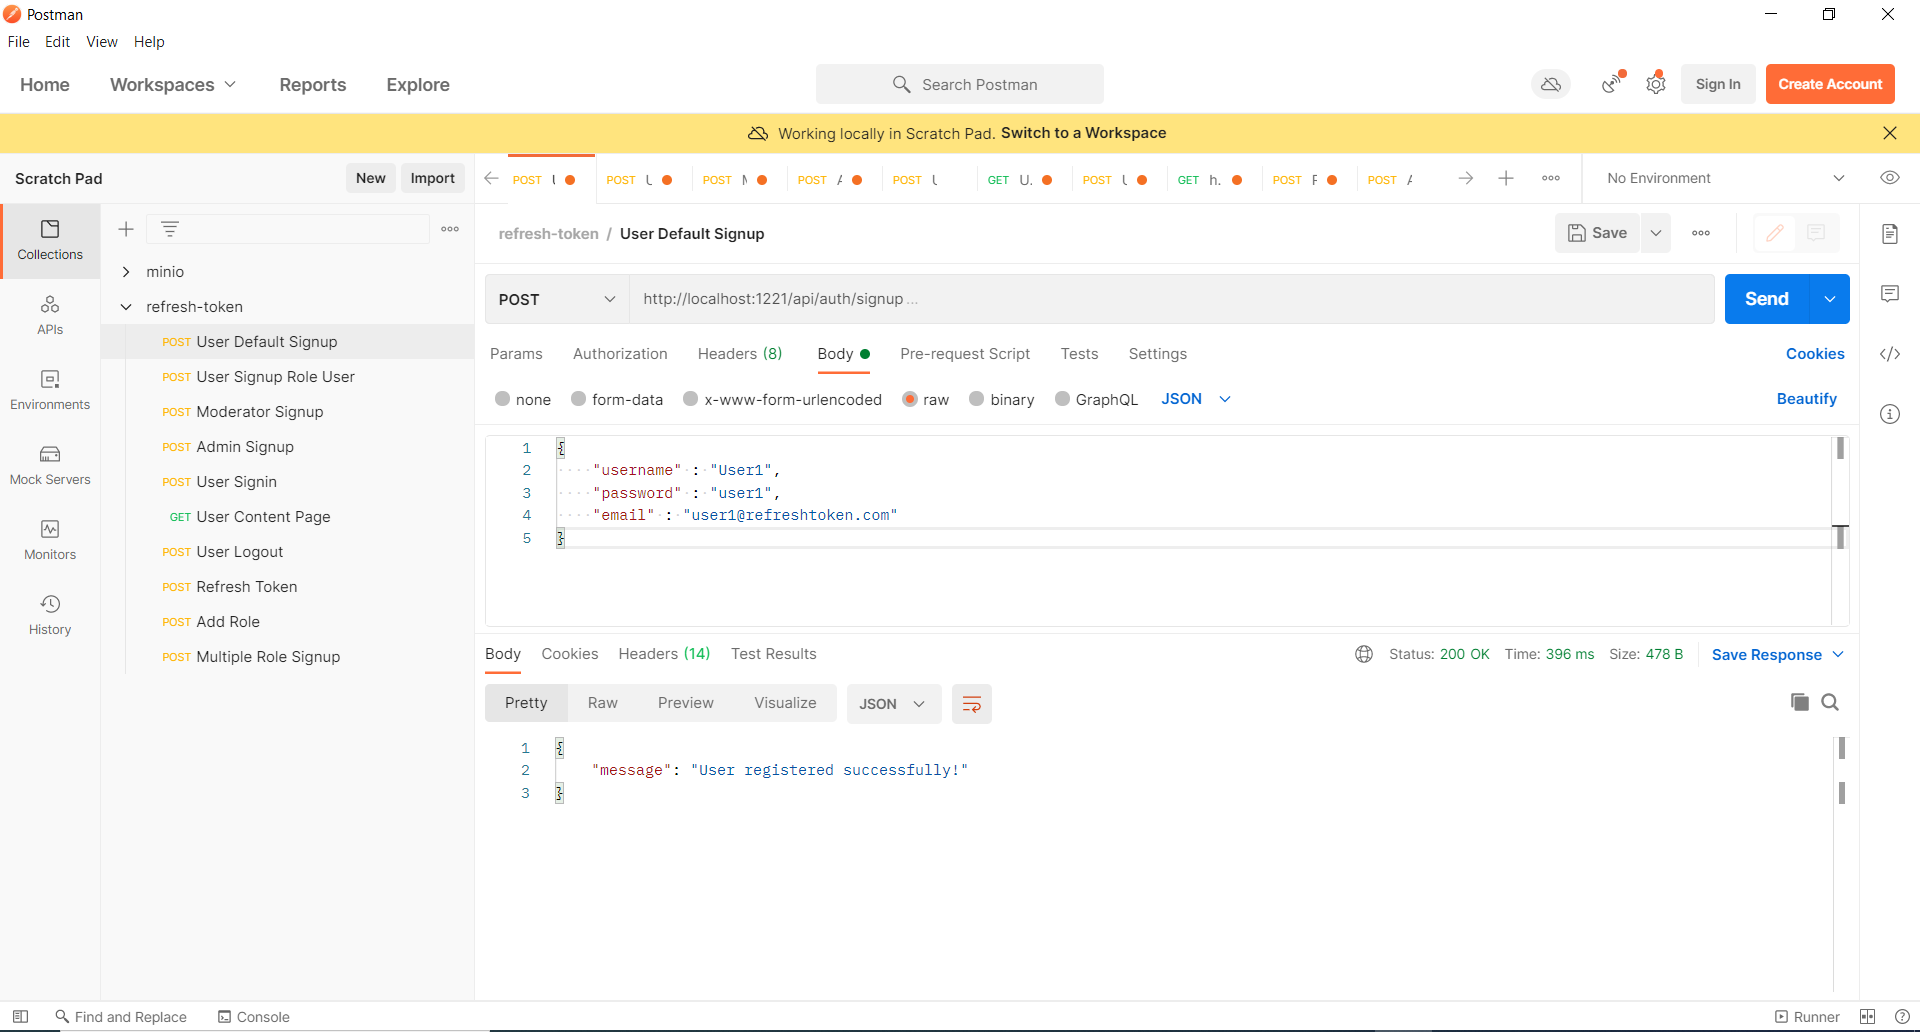
Task: Copy the response with the copy icon
Action: 1800,702
